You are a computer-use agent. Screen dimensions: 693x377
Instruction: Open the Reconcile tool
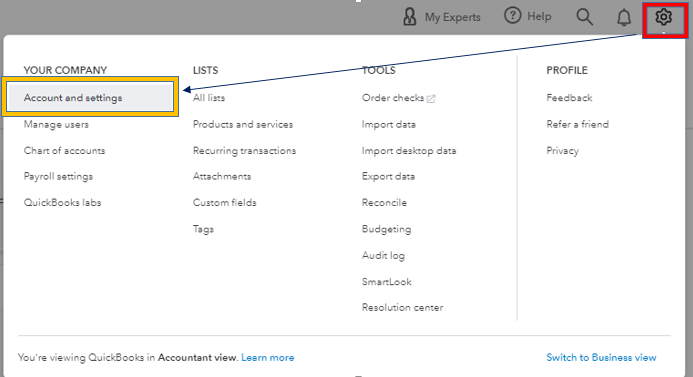click(x=384, y=202)
